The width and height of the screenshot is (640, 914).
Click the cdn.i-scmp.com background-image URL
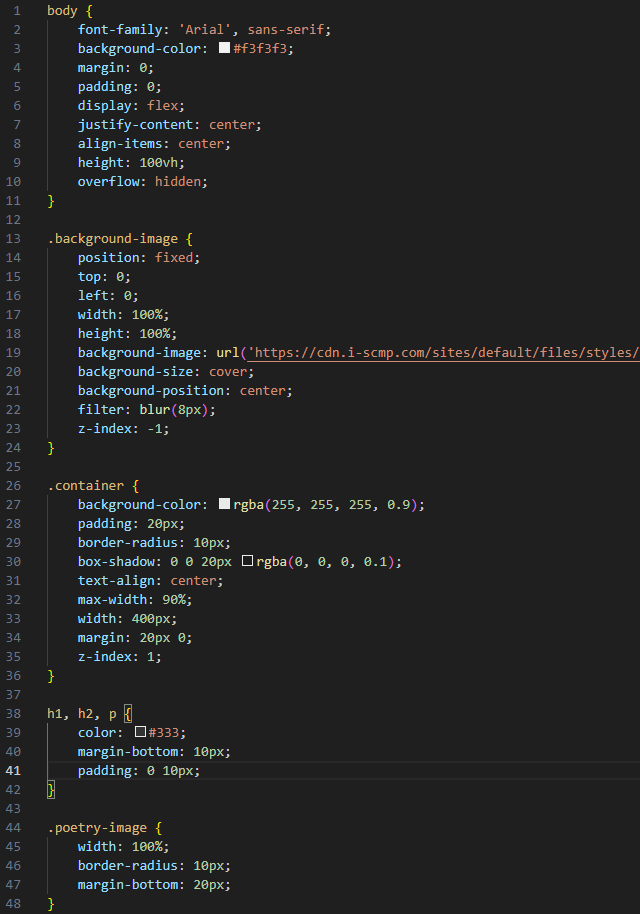coord(445,353)
